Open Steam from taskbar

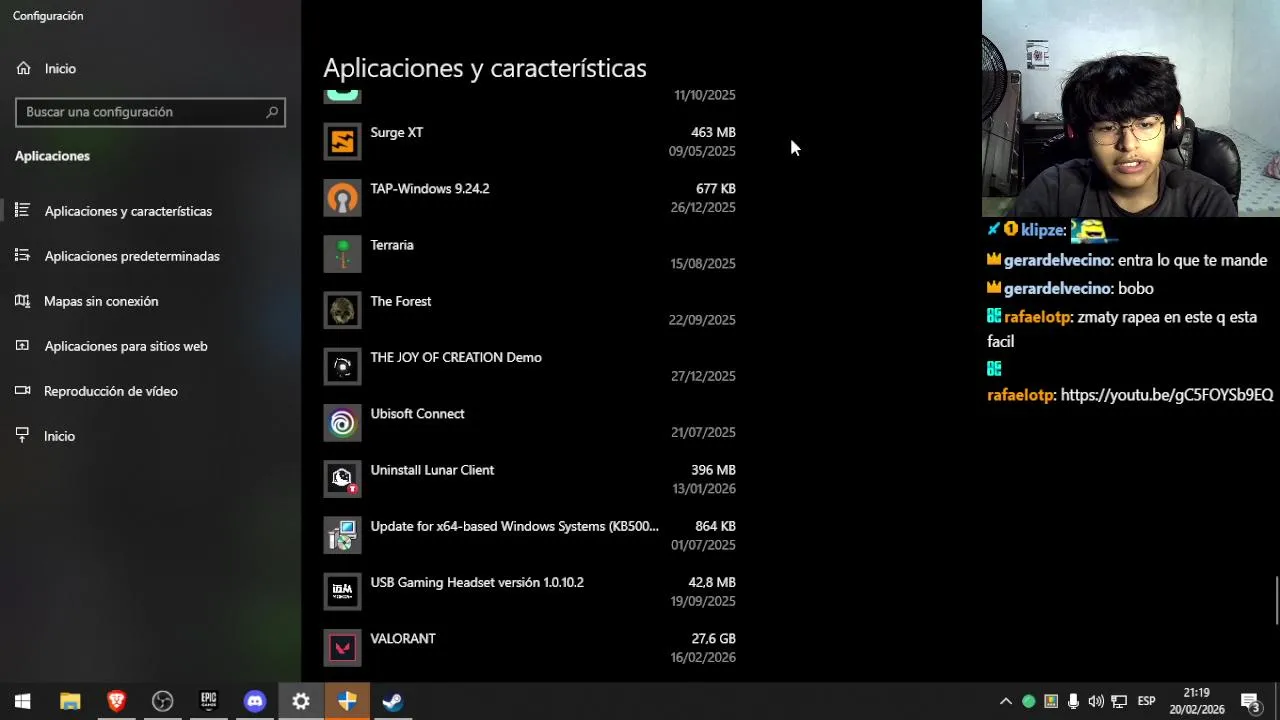393,701
